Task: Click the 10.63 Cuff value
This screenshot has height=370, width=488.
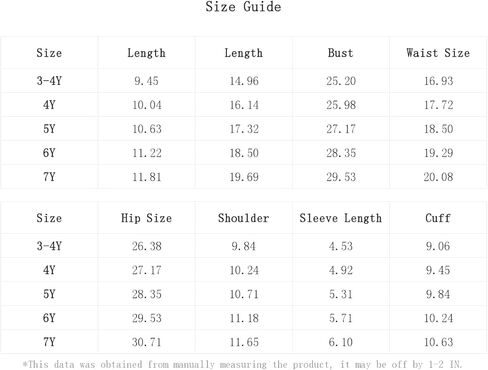Action: point(438,342)
